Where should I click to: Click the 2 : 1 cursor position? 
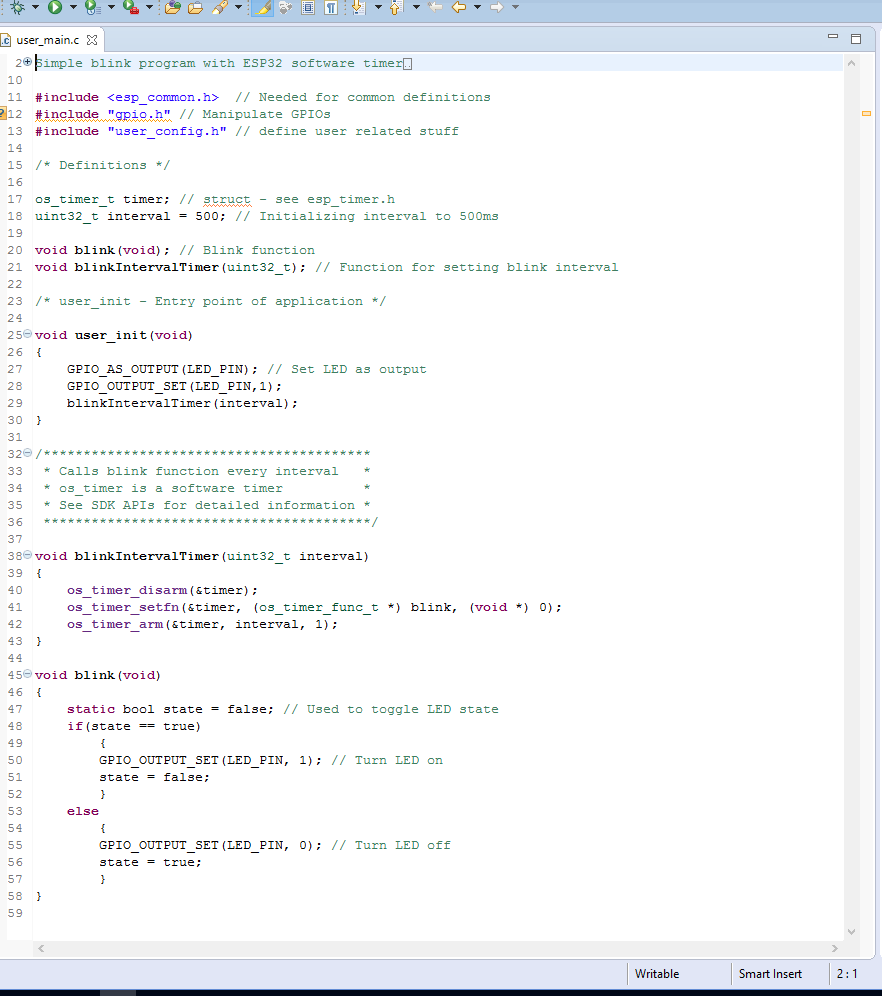(x=847, y=974)
